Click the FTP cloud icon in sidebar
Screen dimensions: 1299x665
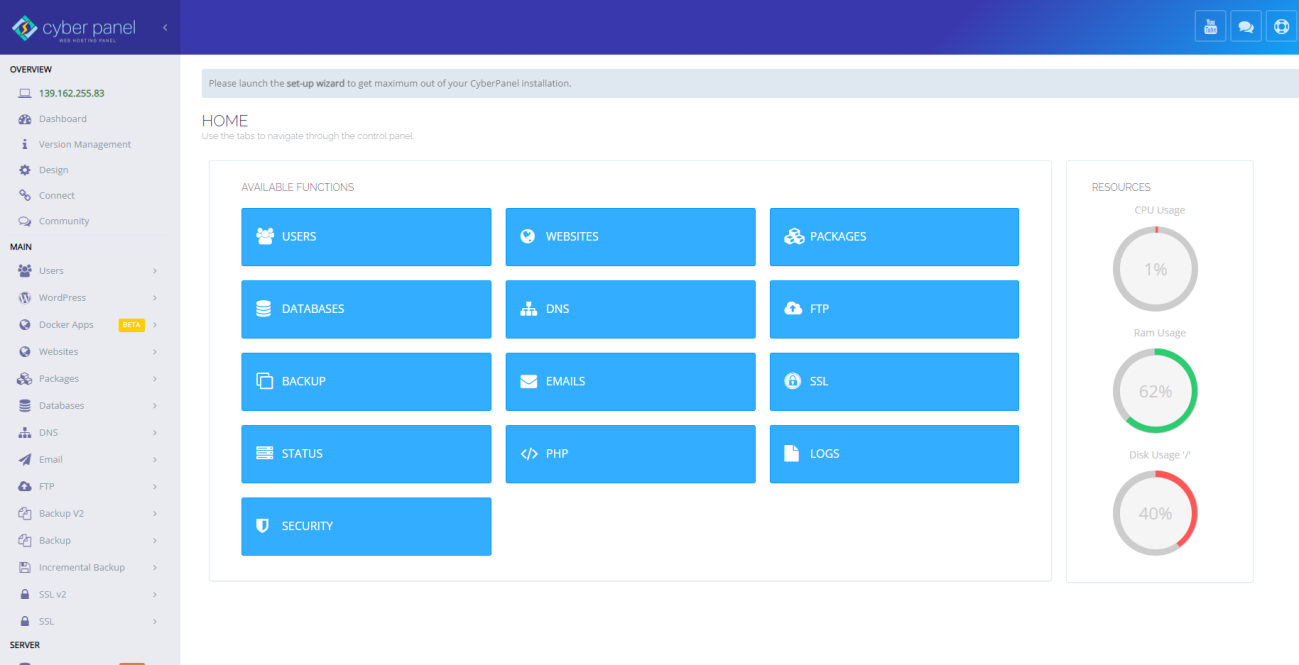click(x=25, y=487)
